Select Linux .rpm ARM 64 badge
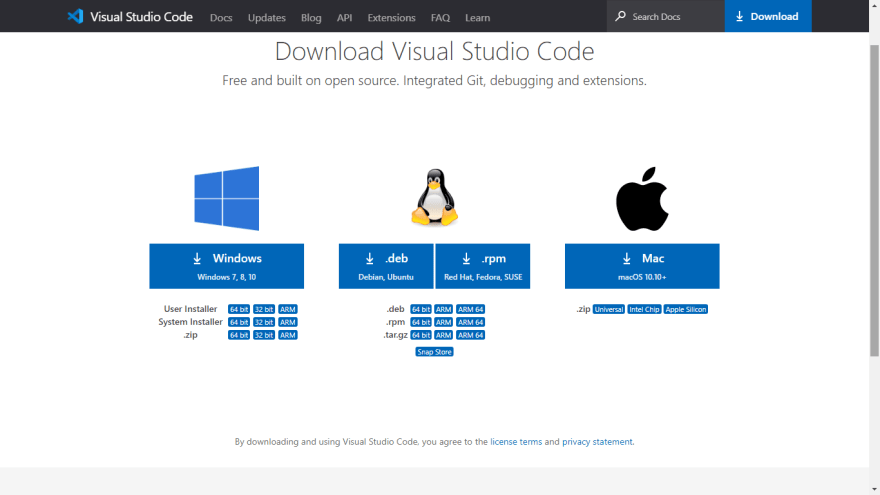 (x=470, y=322)
